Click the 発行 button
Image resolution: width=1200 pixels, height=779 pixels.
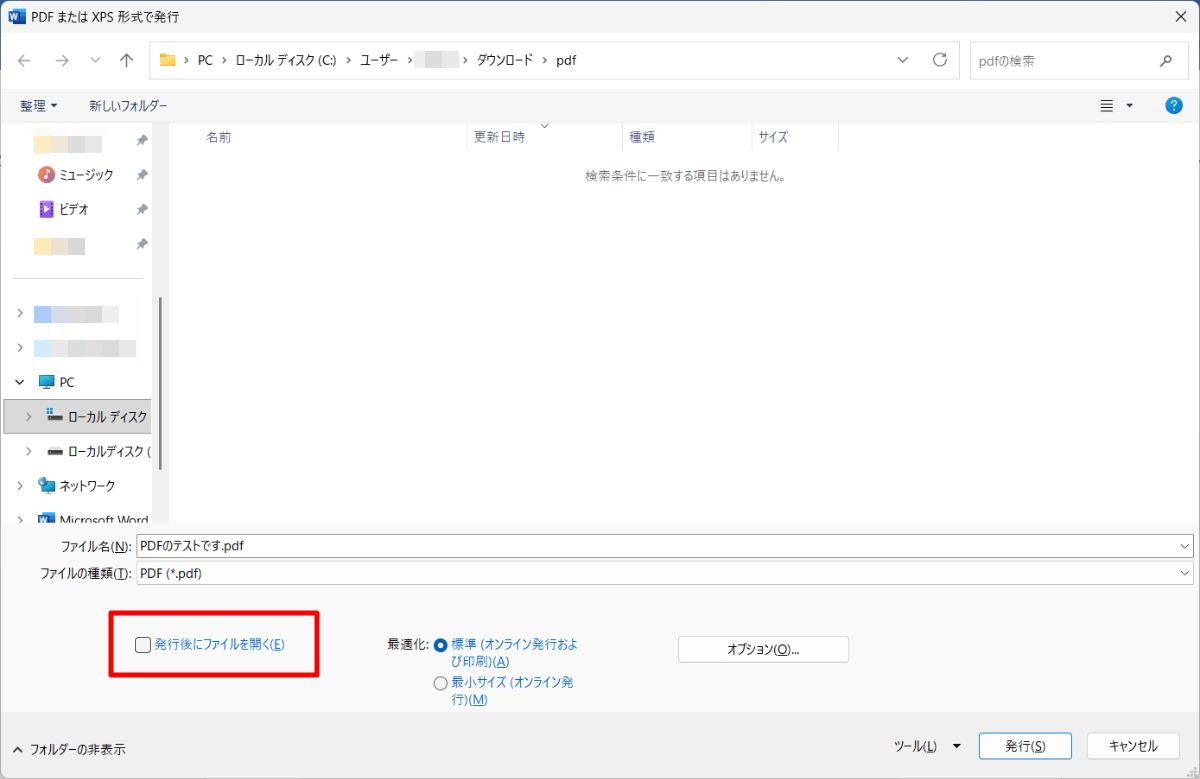1025,746
